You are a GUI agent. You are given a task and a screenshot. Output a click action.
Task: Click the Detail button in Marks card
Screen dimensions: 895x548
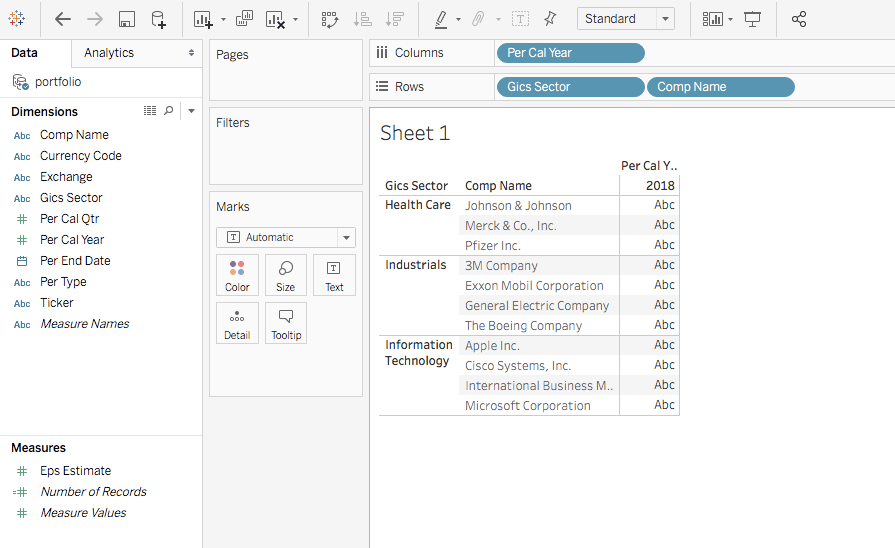pyautogui.click(x=237, y=323)
